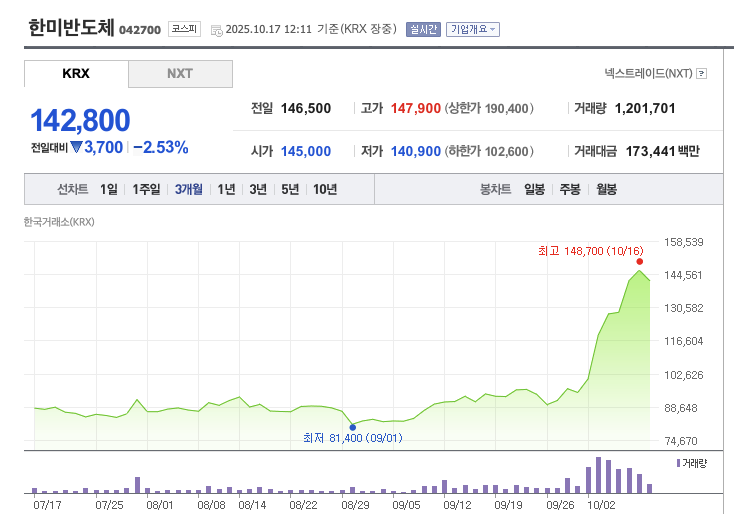Open the 기업개요 dropdown
734x514 pixels.
click(472, 29)
